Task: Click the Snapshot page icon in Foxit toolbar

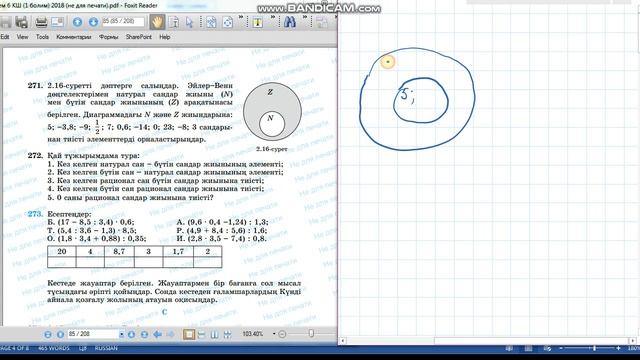Action: [211, 22]
